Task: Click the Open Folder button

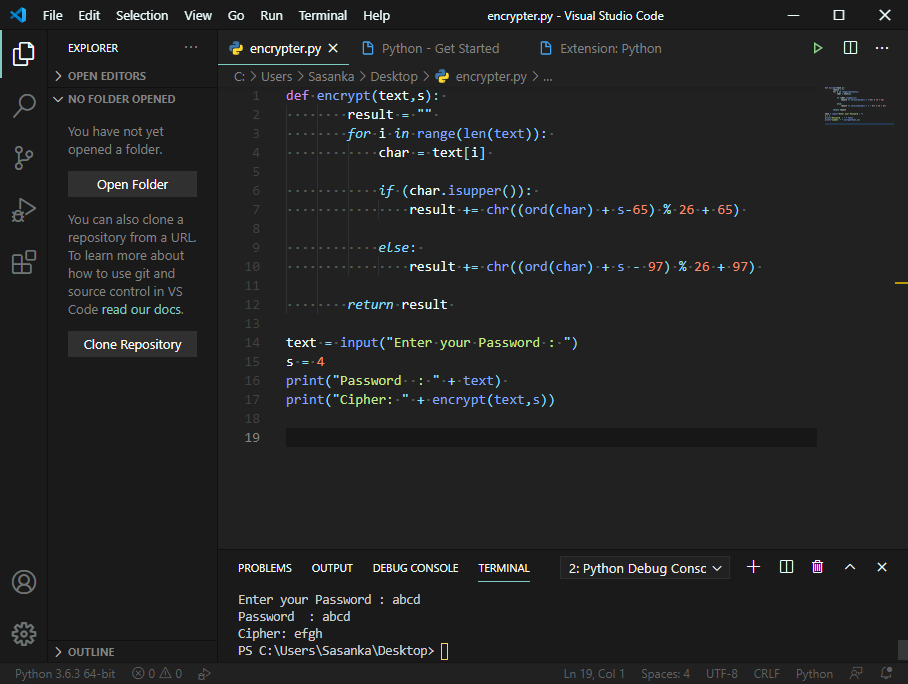Action: click(x=132, y=184)
